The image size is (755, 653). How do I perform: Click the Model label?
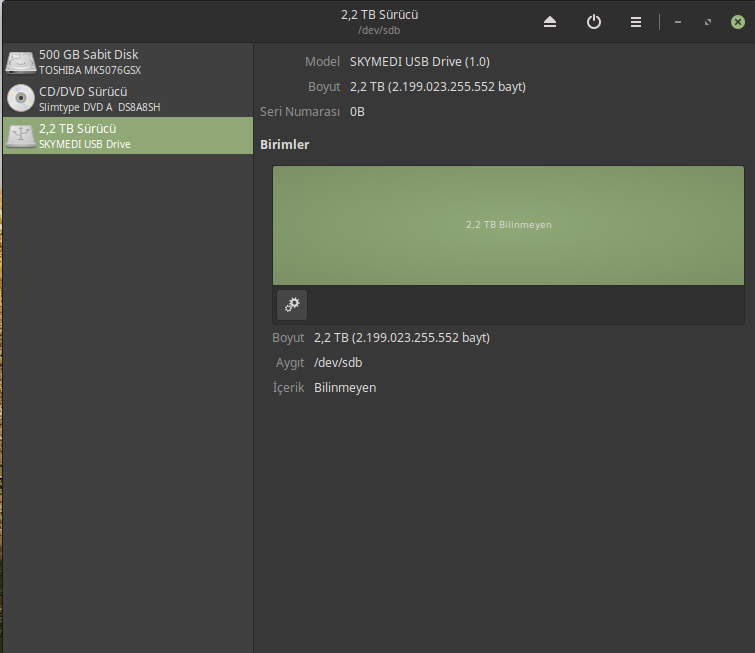point(322,62)
